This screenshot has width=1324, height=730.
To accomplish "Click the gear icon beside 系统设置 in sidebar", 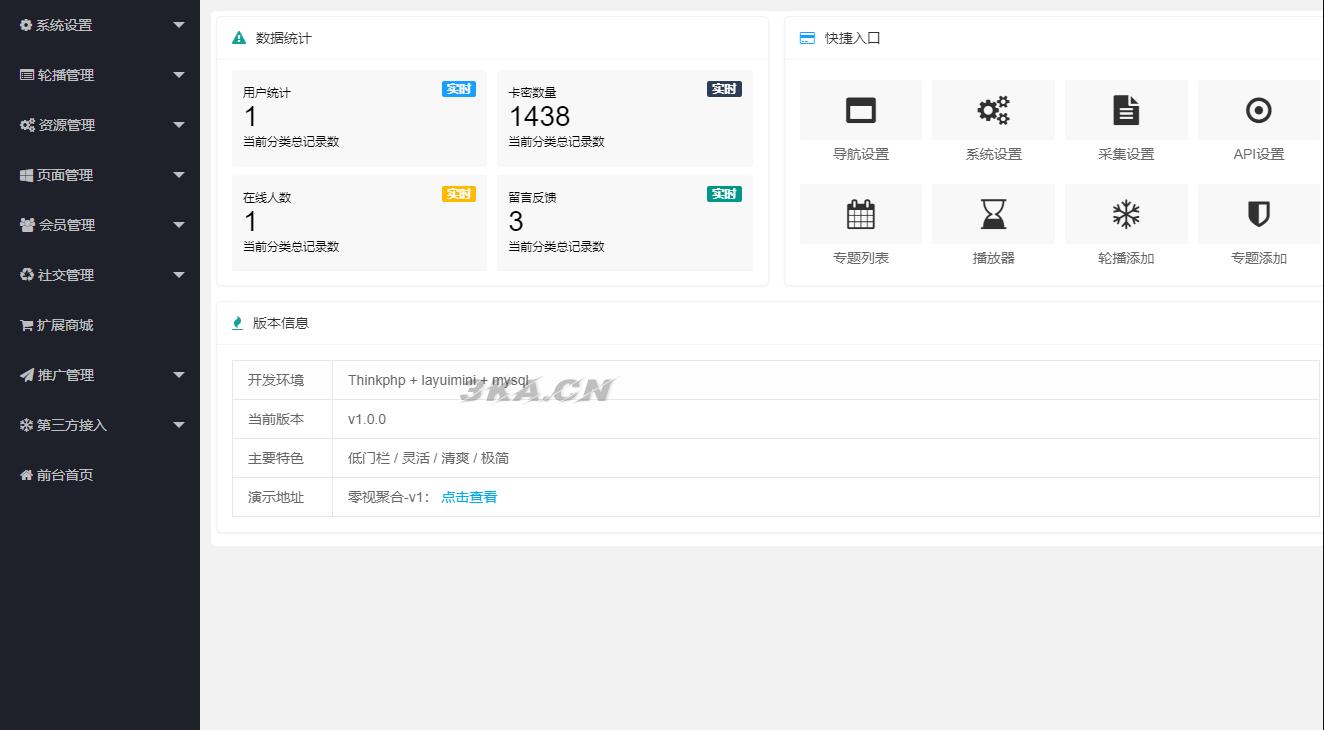I will point(26,25).
